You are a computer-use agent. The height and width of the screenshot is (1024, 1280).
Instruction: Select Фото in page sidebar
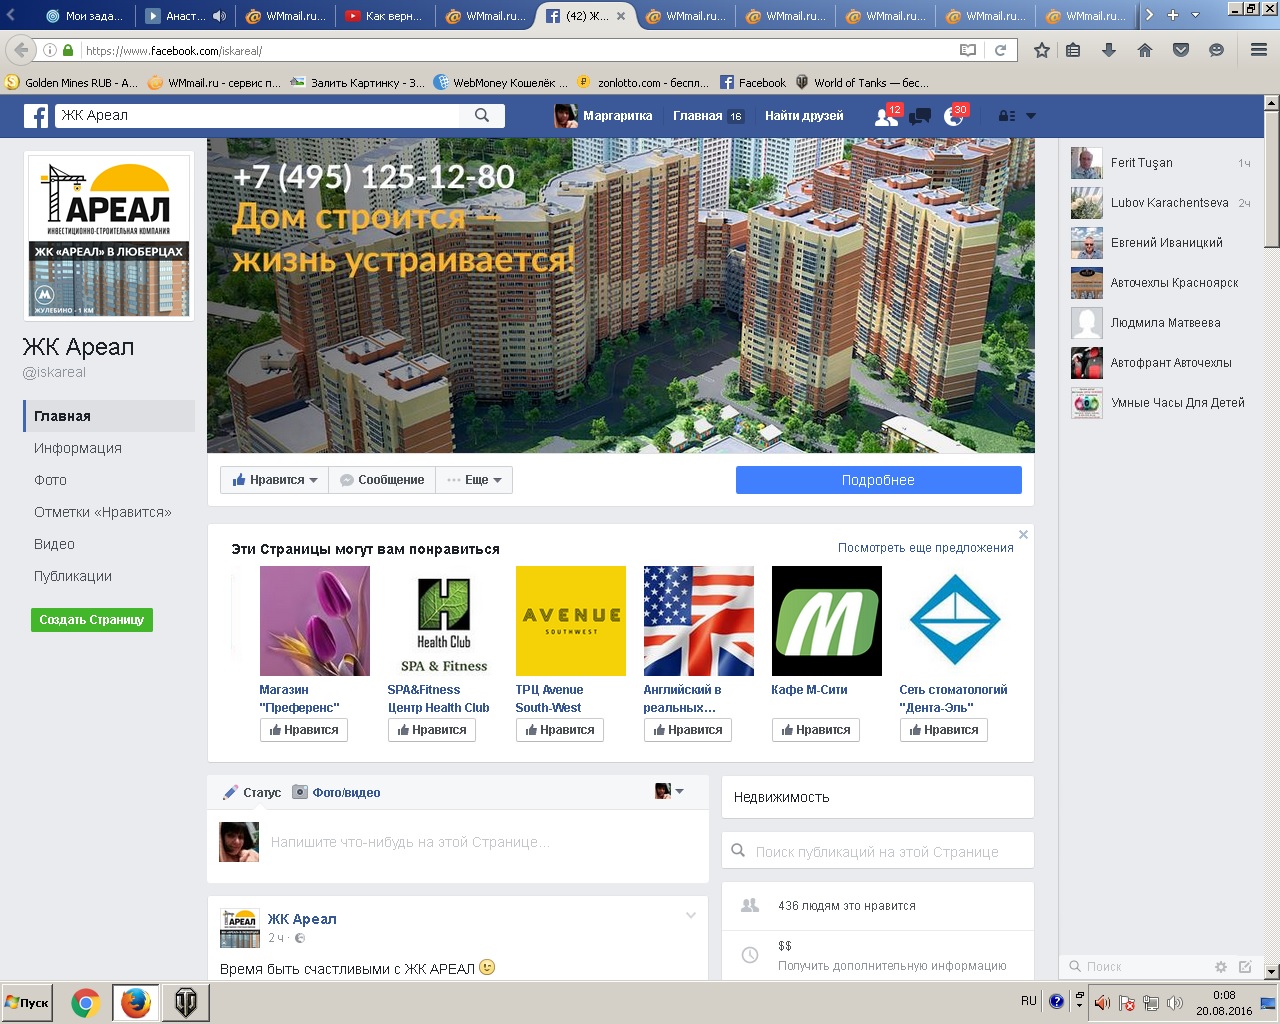(x=50, y=480)
